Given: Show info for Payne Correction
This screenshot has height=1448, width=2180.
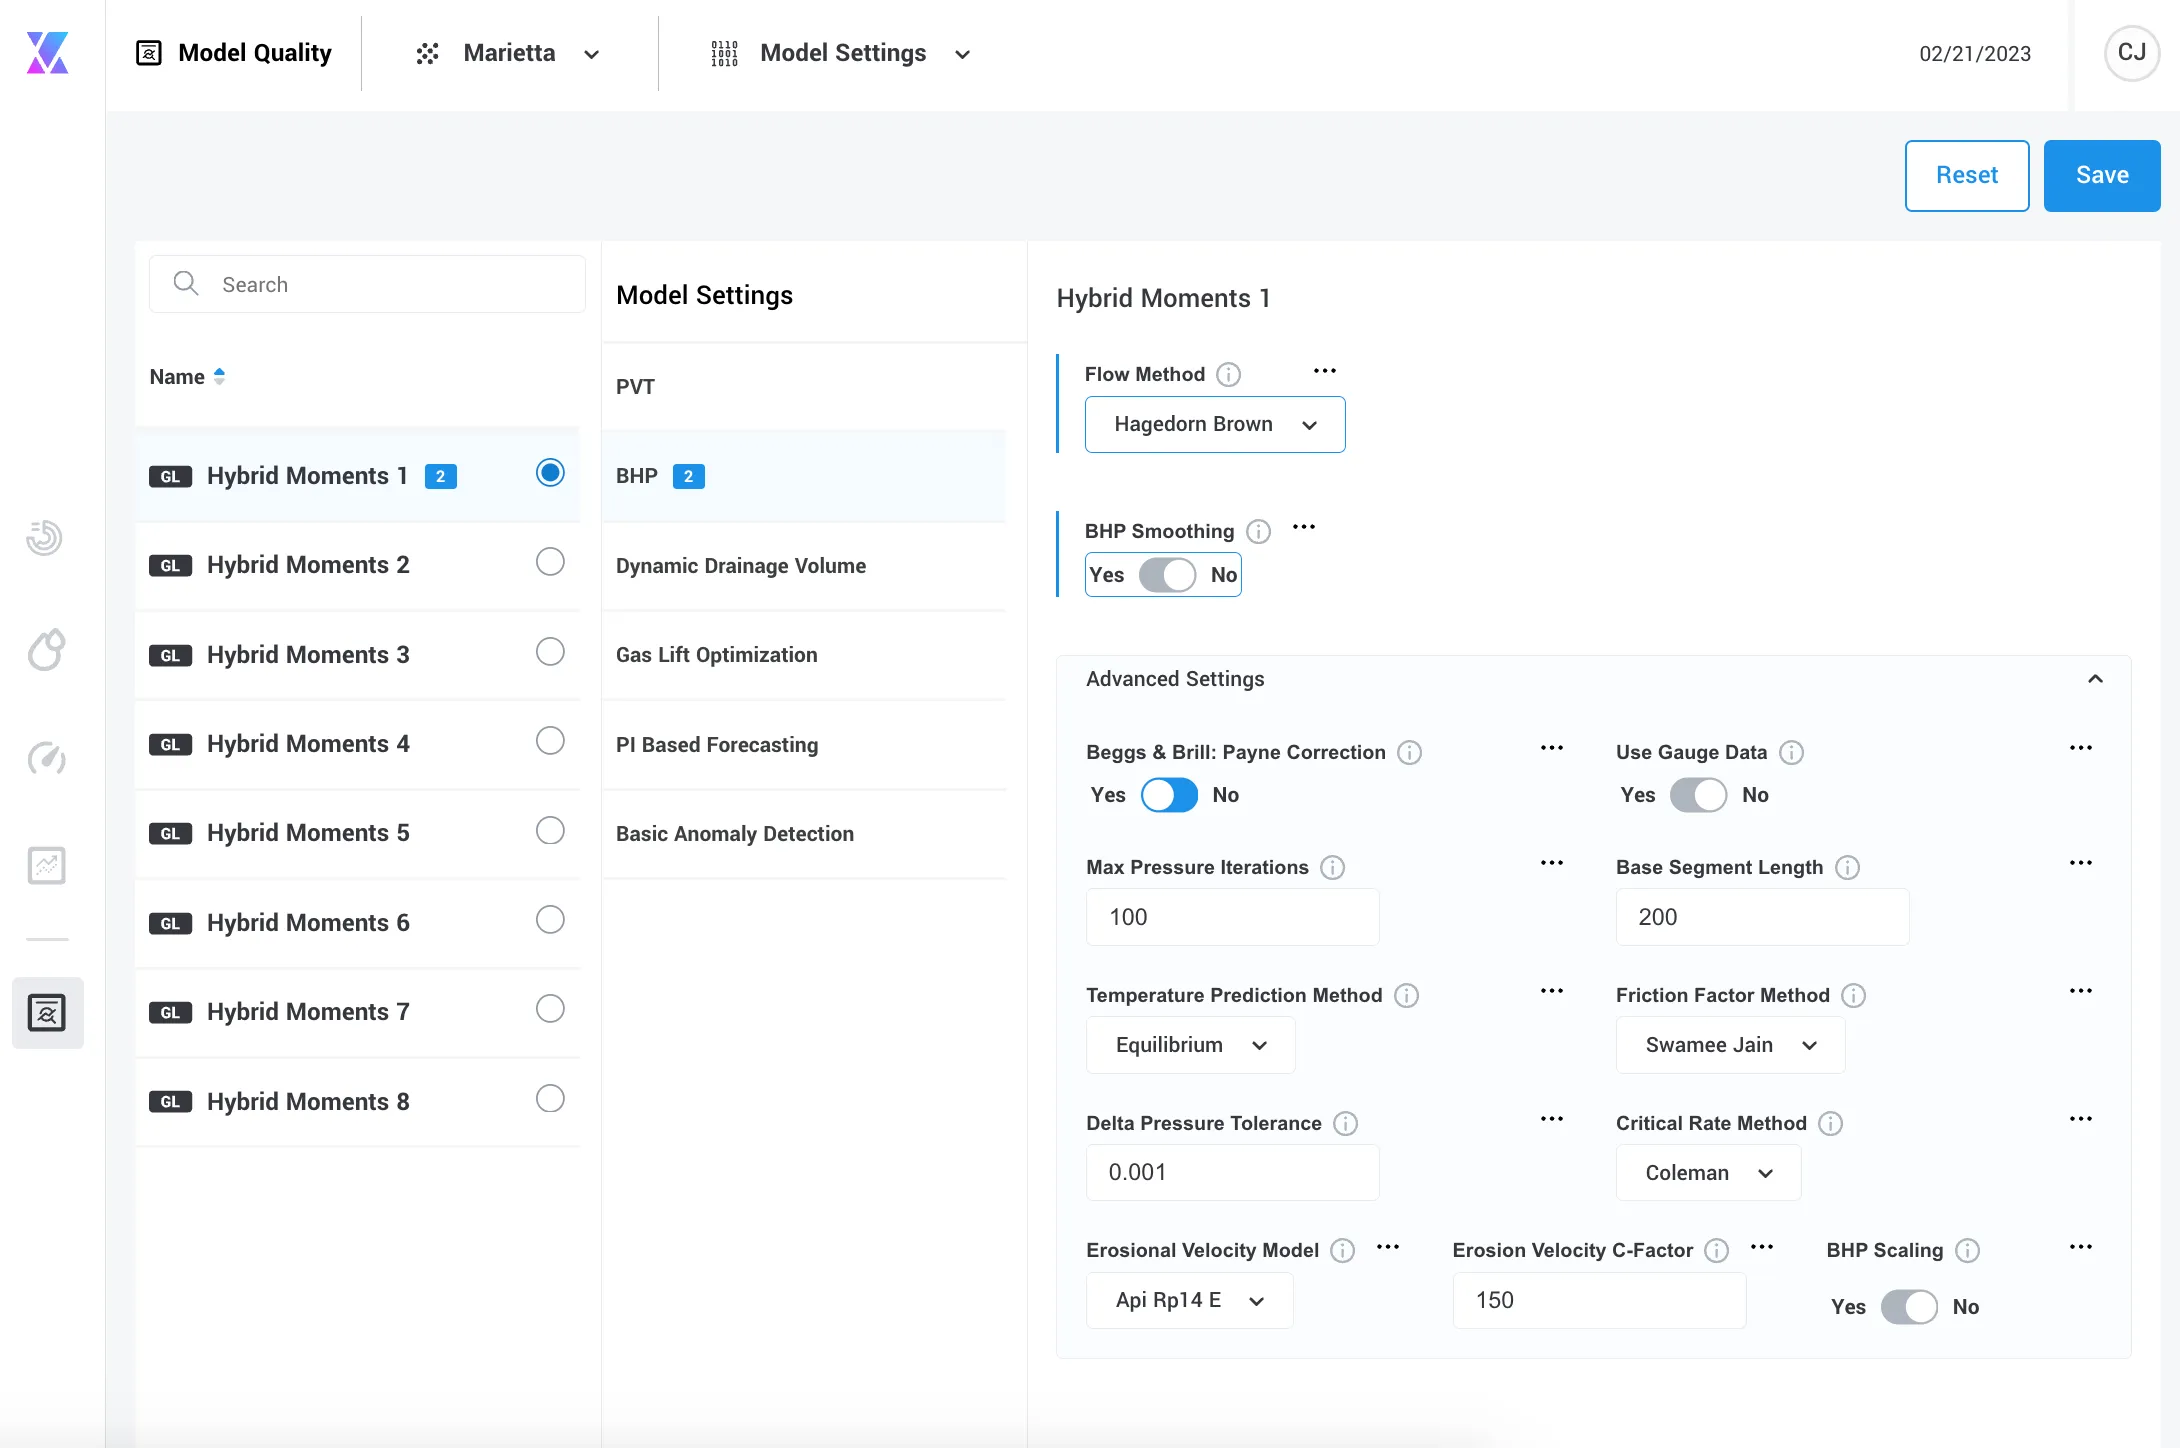Looking at the screenshot, I should pos(1409,753).
